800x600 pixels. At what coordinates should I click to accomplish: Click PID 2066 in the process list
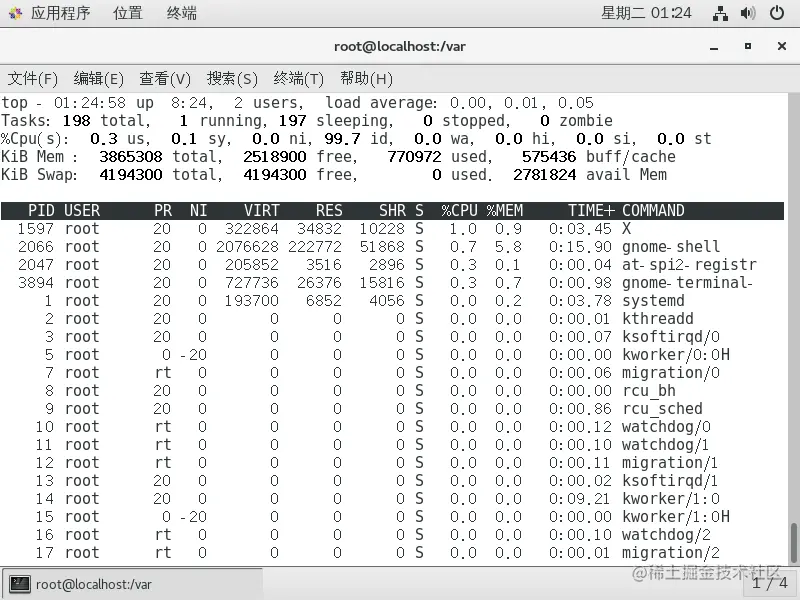(36, 247)
